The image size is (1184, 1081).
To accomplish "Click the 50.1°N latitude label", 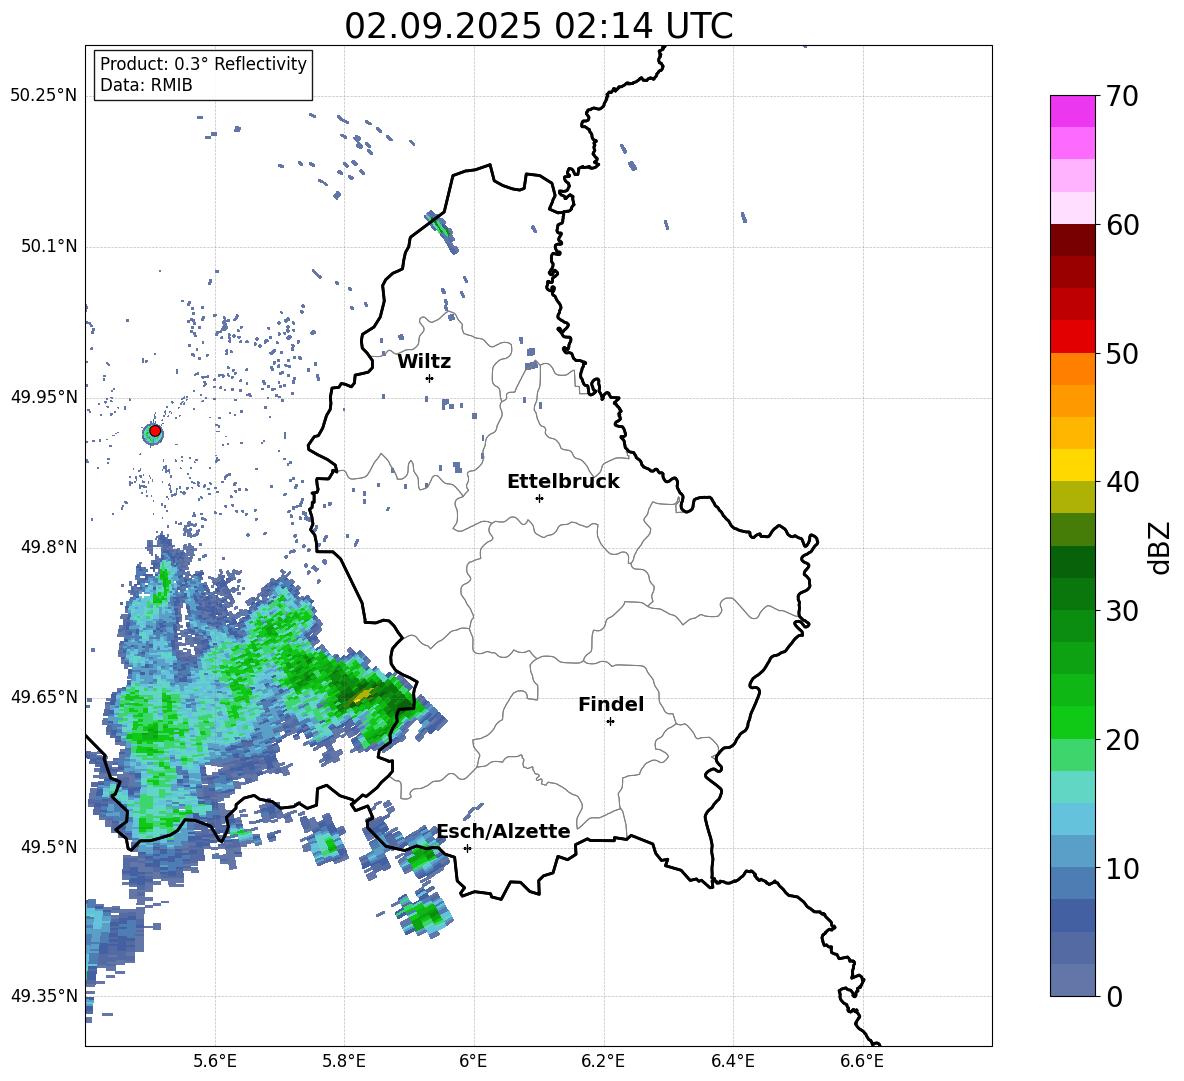I will tap(49, 246).
